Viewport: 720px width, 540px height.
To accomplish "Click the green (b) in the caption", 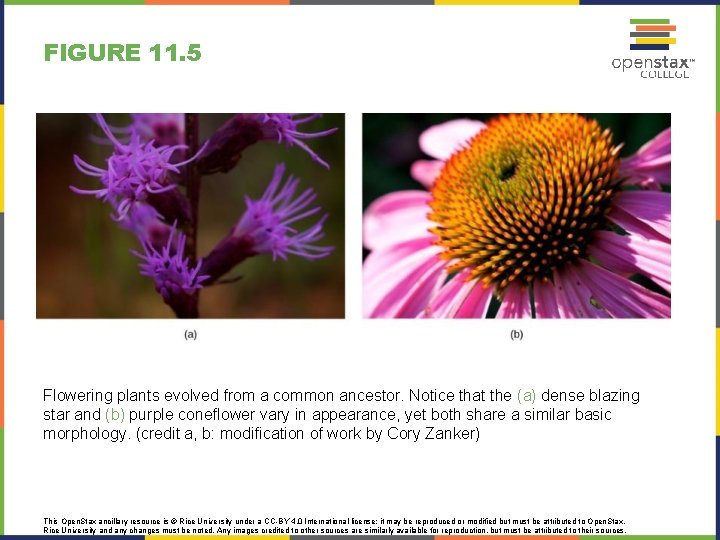I will 115,414.
